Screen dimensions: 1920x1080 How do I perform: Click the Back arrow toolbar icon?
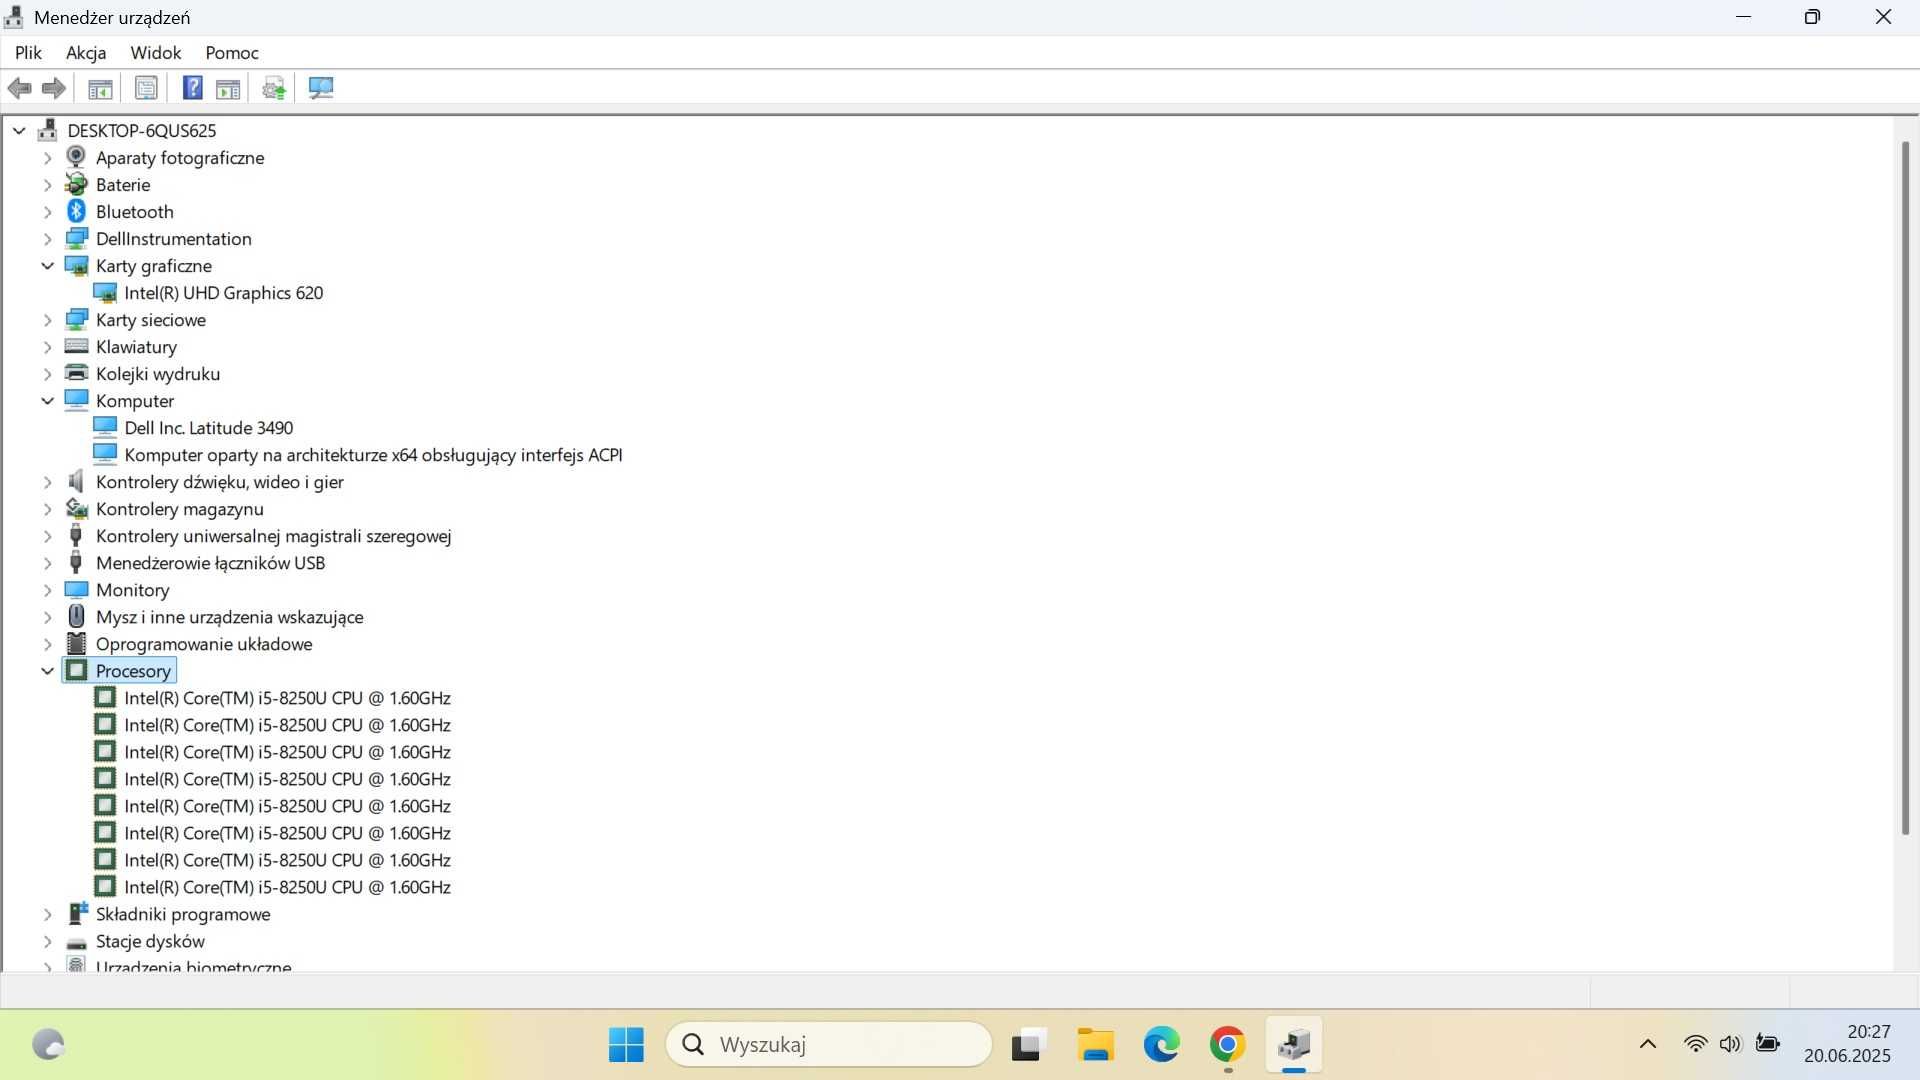(x=19, y=89)
